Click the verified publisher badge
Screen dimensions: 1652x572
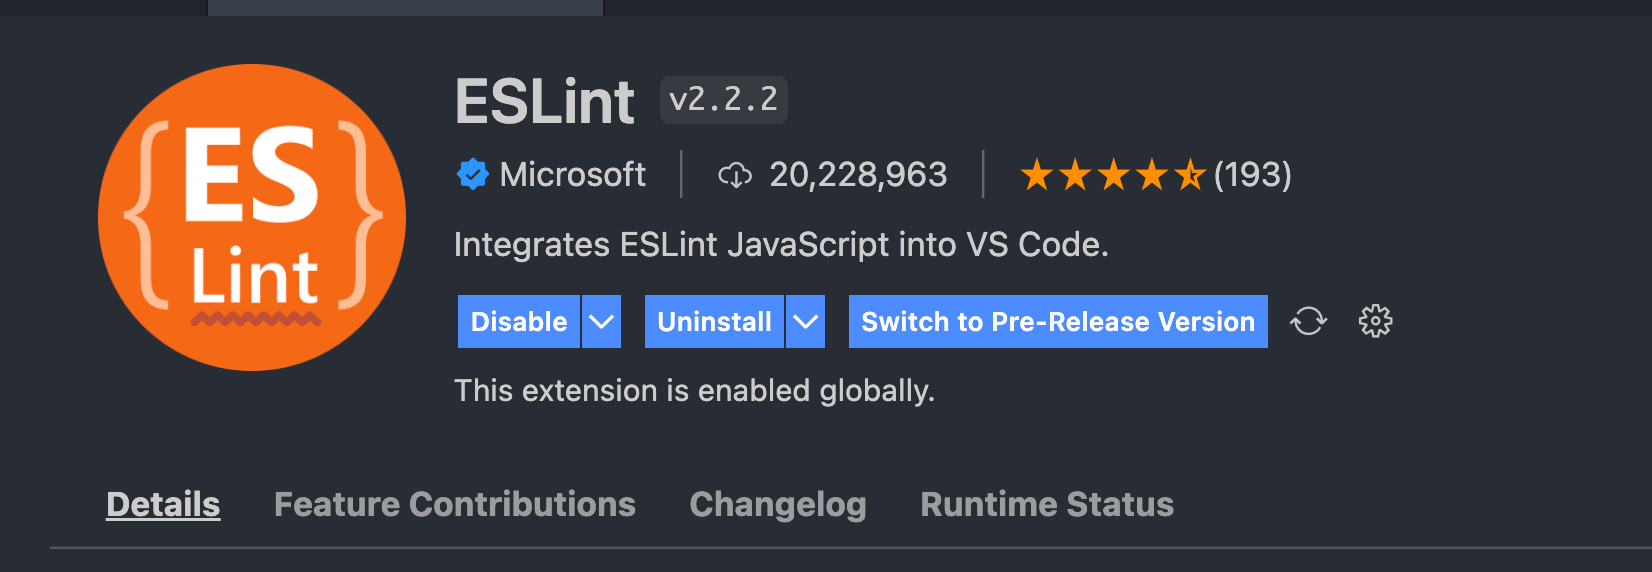pos(472,175)
